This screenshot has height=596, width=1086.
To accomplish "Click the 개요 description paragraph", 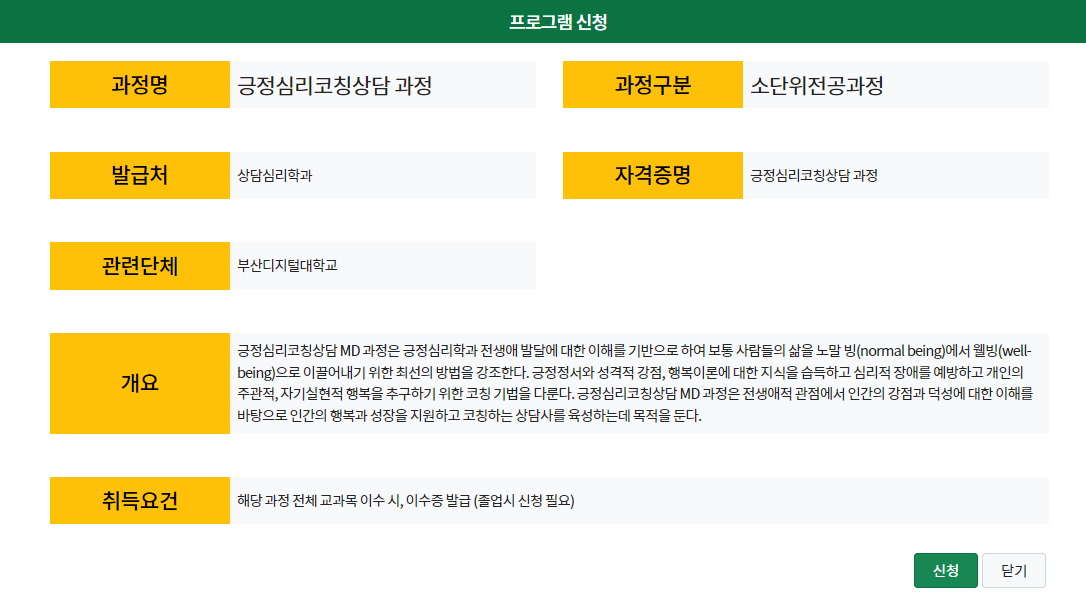I will coord(635,383).
